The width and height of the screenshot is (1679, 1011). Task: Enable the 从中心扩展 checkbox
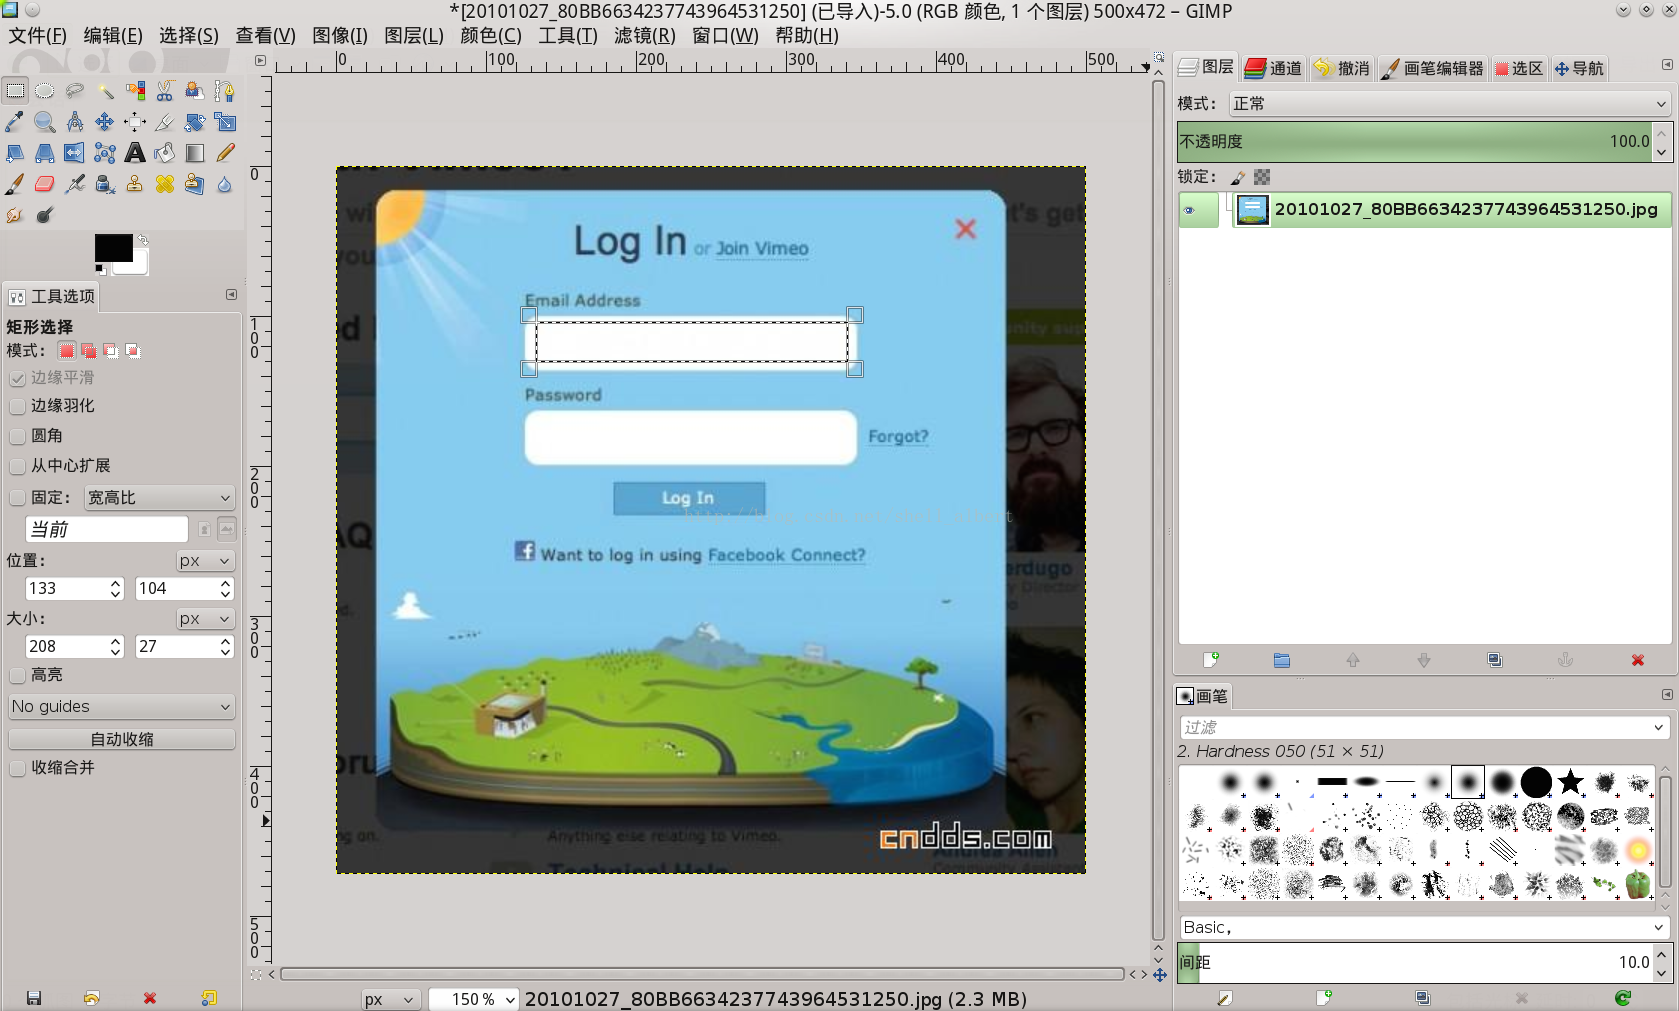(17, 466)
